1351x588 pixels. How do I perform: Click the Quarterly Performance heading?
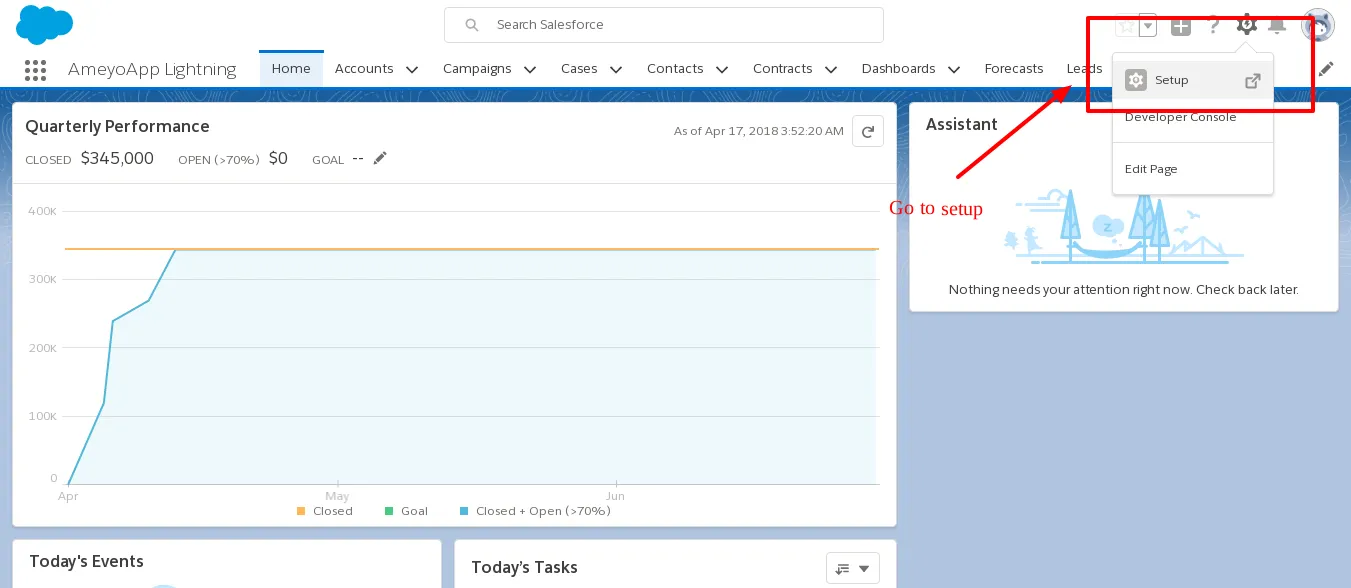117,126
